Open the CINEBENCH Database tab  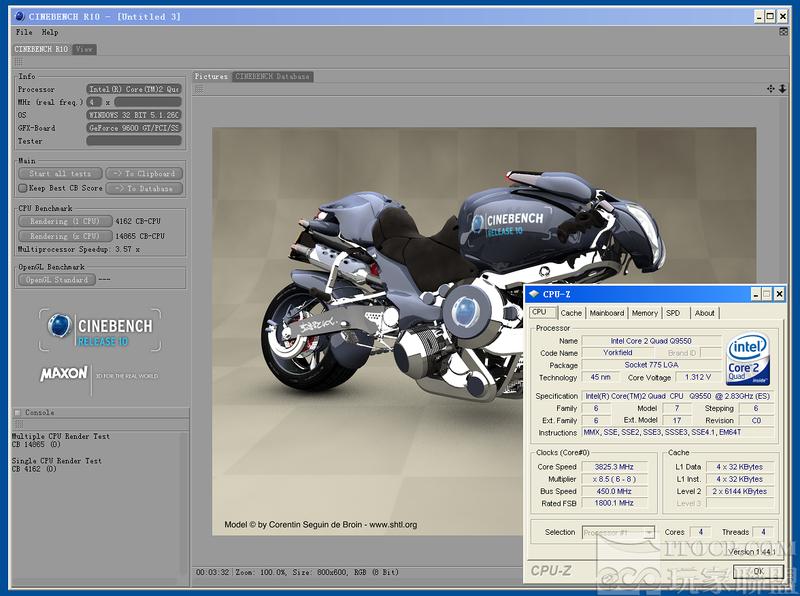click(x=272, y=77)
